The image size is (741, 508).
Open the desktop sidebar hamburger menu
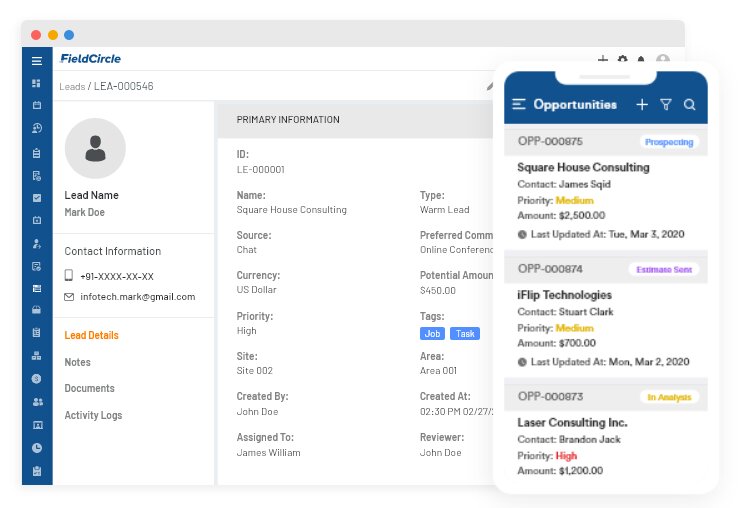[37, 60]
